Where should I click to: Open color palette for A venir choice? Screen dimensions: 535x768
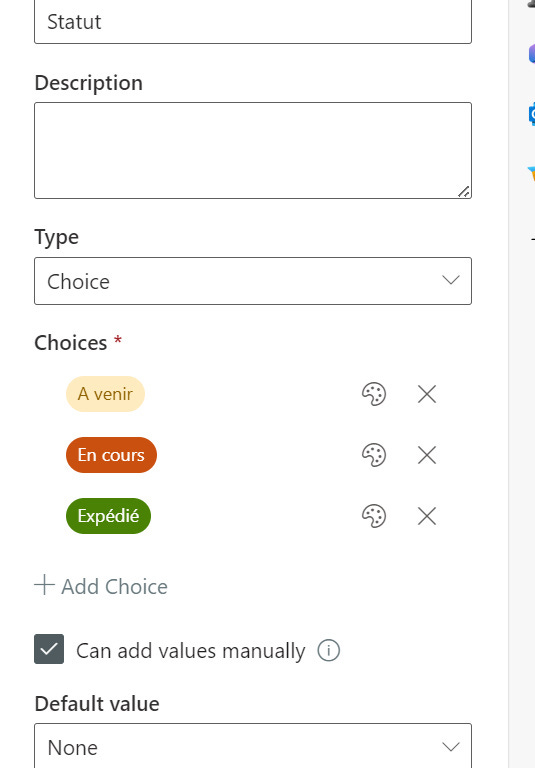(x=374, y=394)
